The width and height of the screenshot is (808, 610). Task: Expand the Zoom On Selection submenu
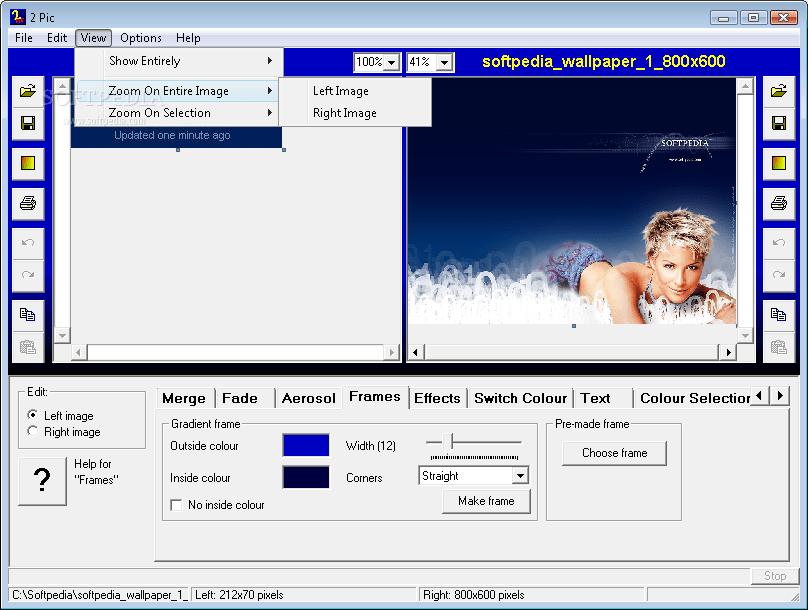pyautogui.click(x=177, y=113)
